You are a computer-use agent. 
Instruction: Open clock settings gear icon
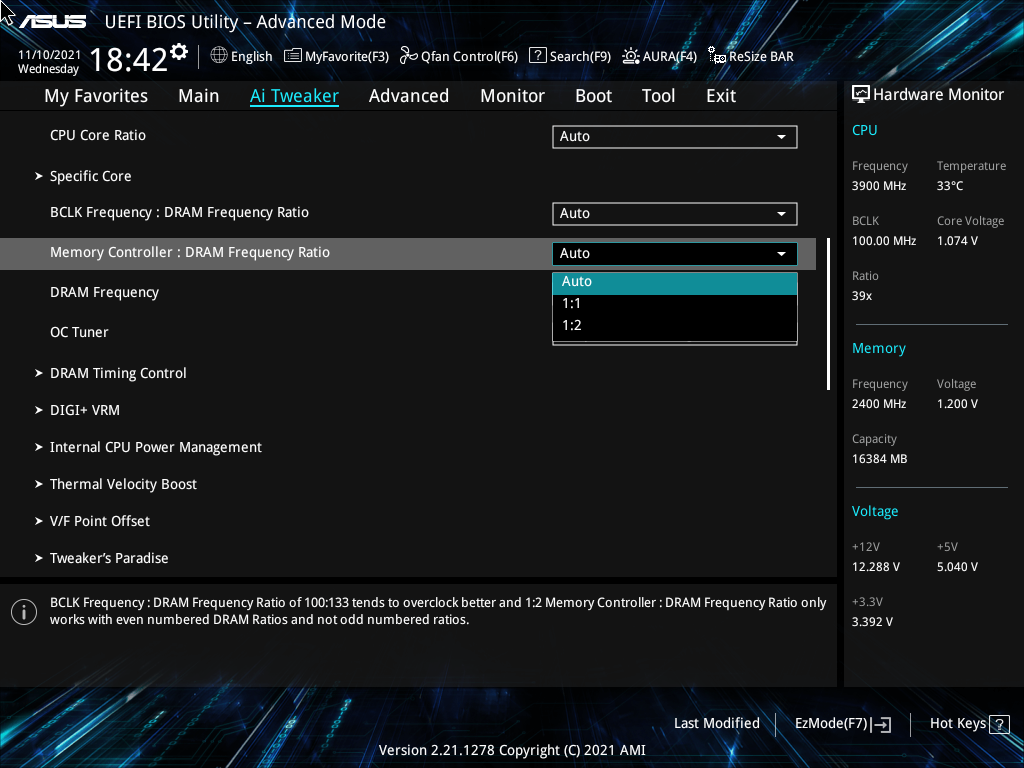pyautogui.click(x=179, y=52)
